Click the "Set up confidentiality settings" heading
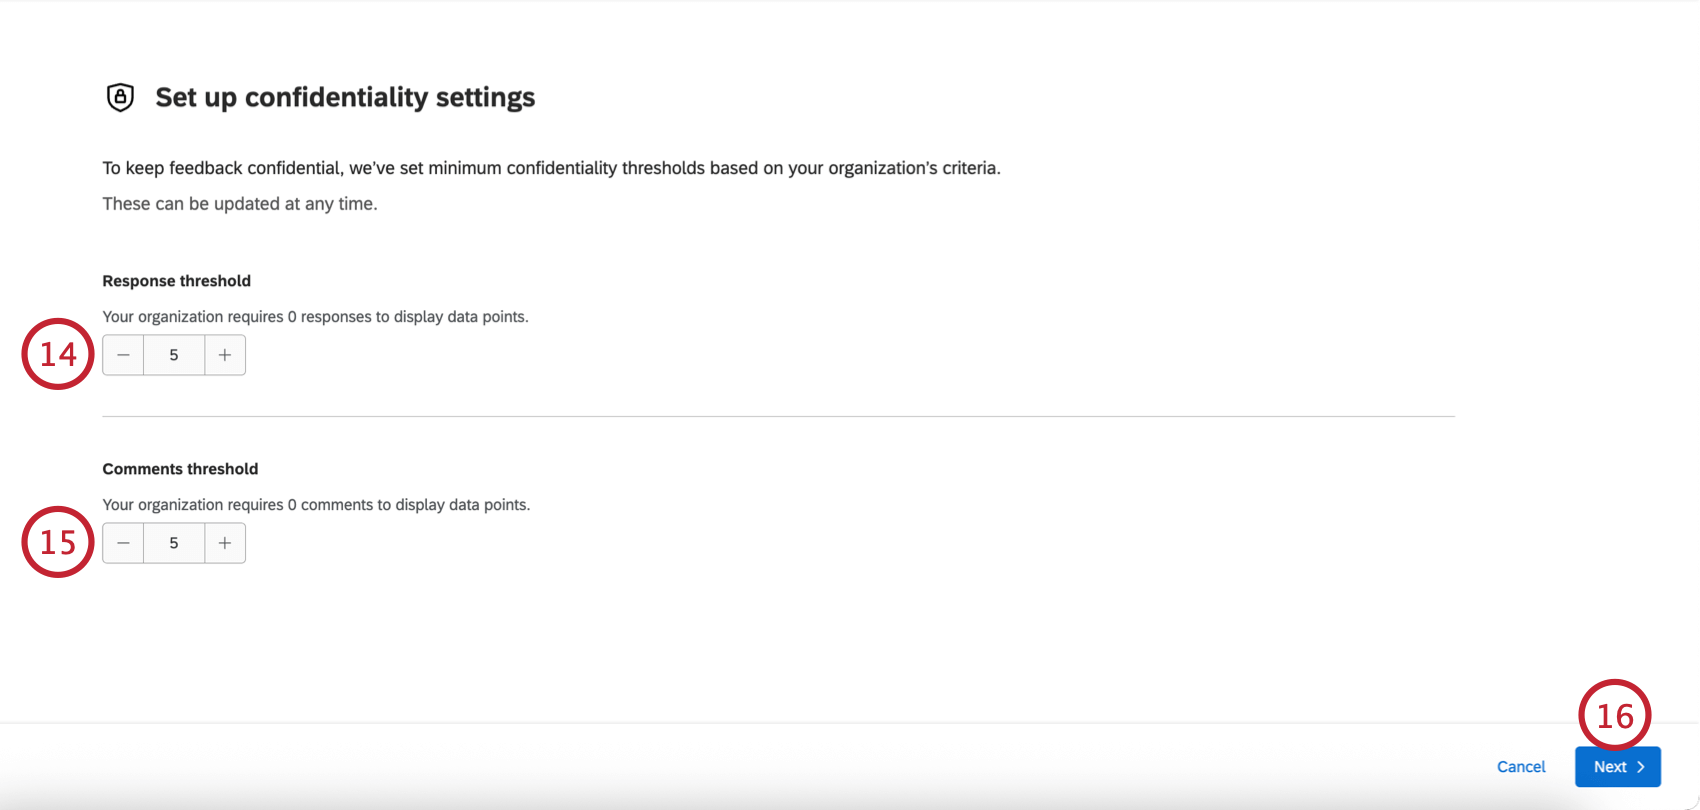Screen dimensions: 1700x810 click(x=345, y=97)
